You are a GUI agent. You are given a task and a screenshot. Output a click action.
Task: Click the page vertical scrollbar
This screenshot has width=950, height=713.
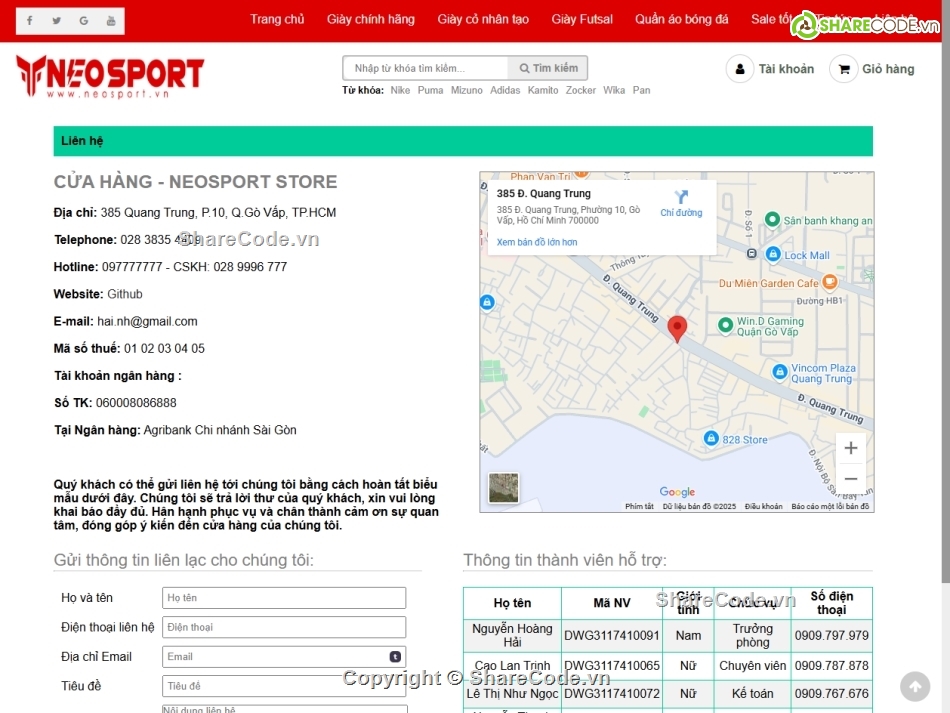pyautogui.click(x=945, y=291)
